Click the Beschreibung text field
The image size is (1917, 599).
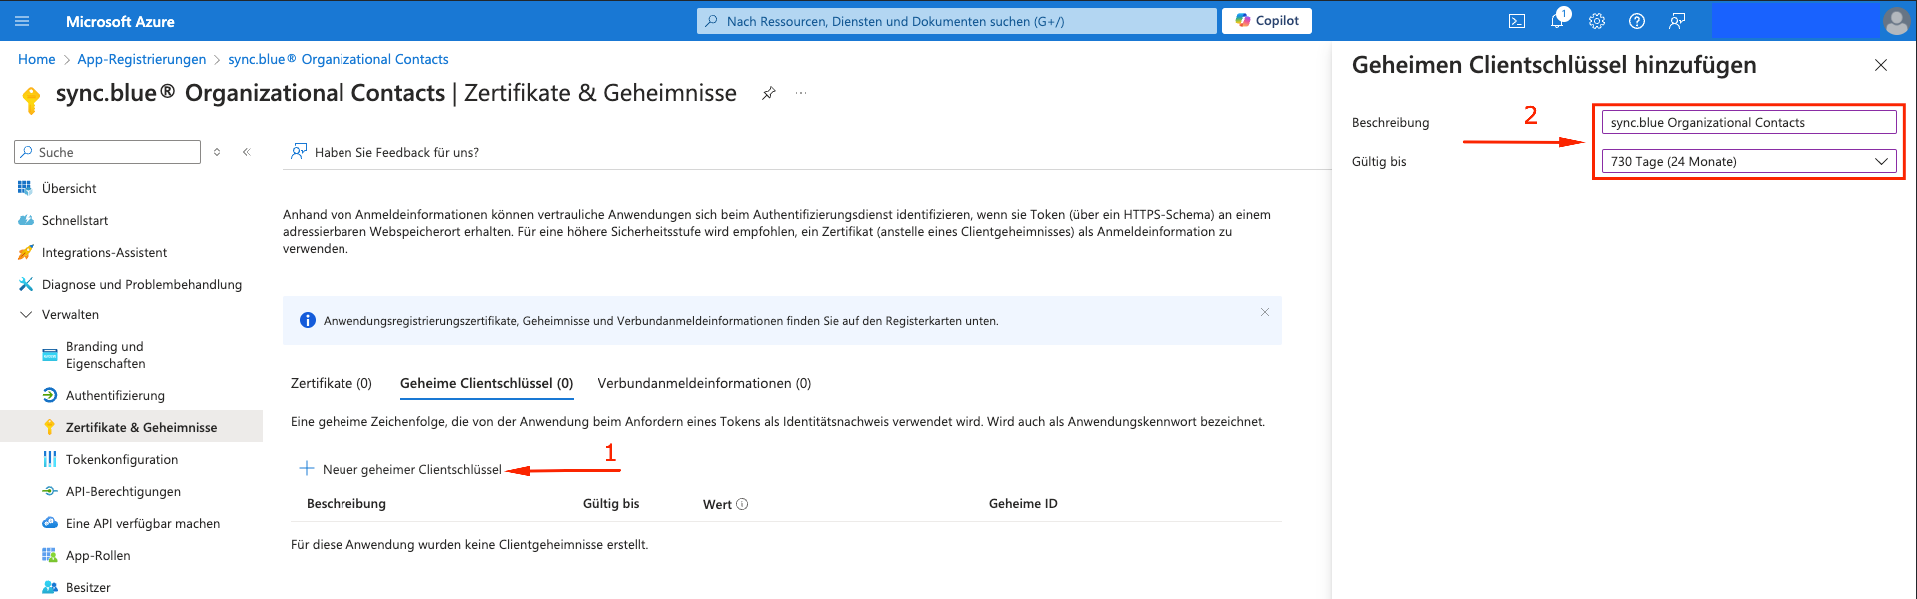point(1749,122)
